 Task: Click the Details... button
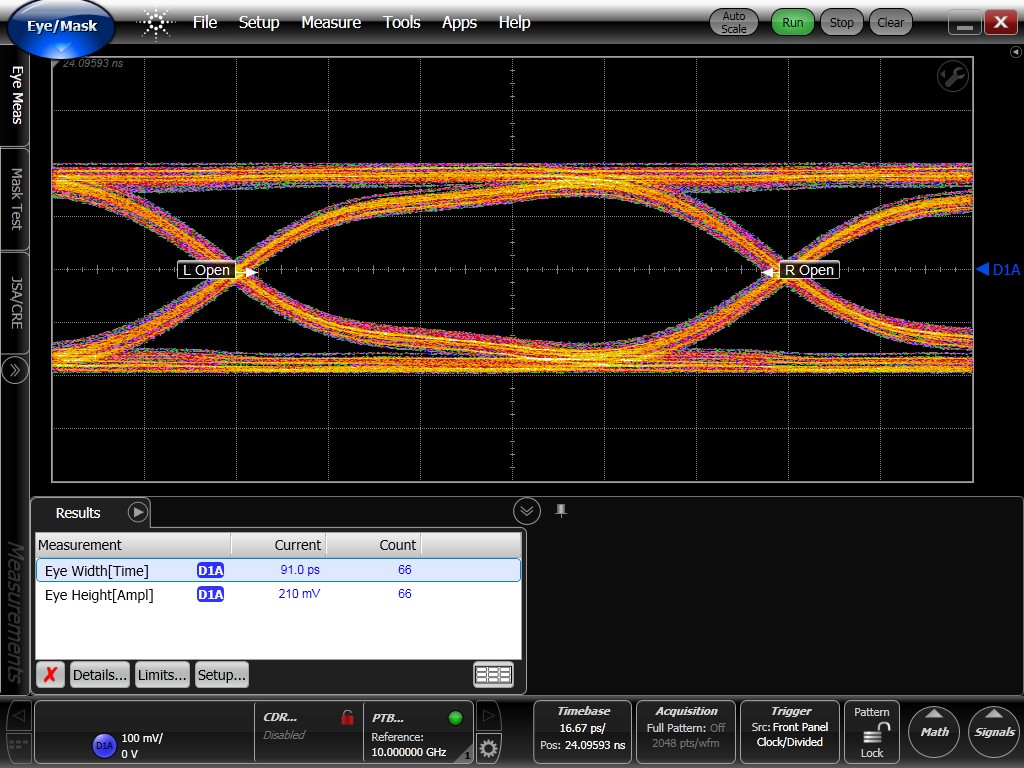click(x=100, y=674)
